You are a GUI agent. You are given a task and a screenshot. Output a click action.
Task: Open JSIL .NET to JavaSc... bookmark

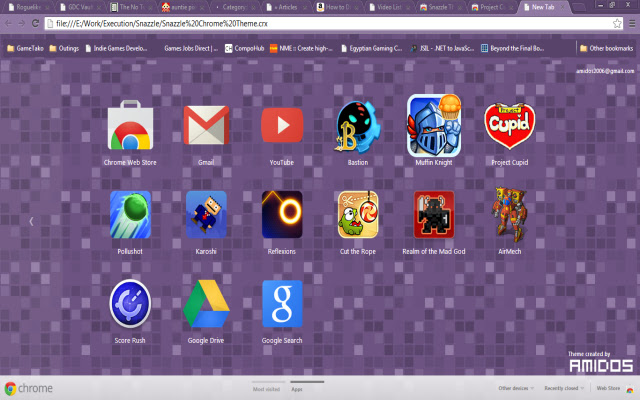click(x=442, y=48)
